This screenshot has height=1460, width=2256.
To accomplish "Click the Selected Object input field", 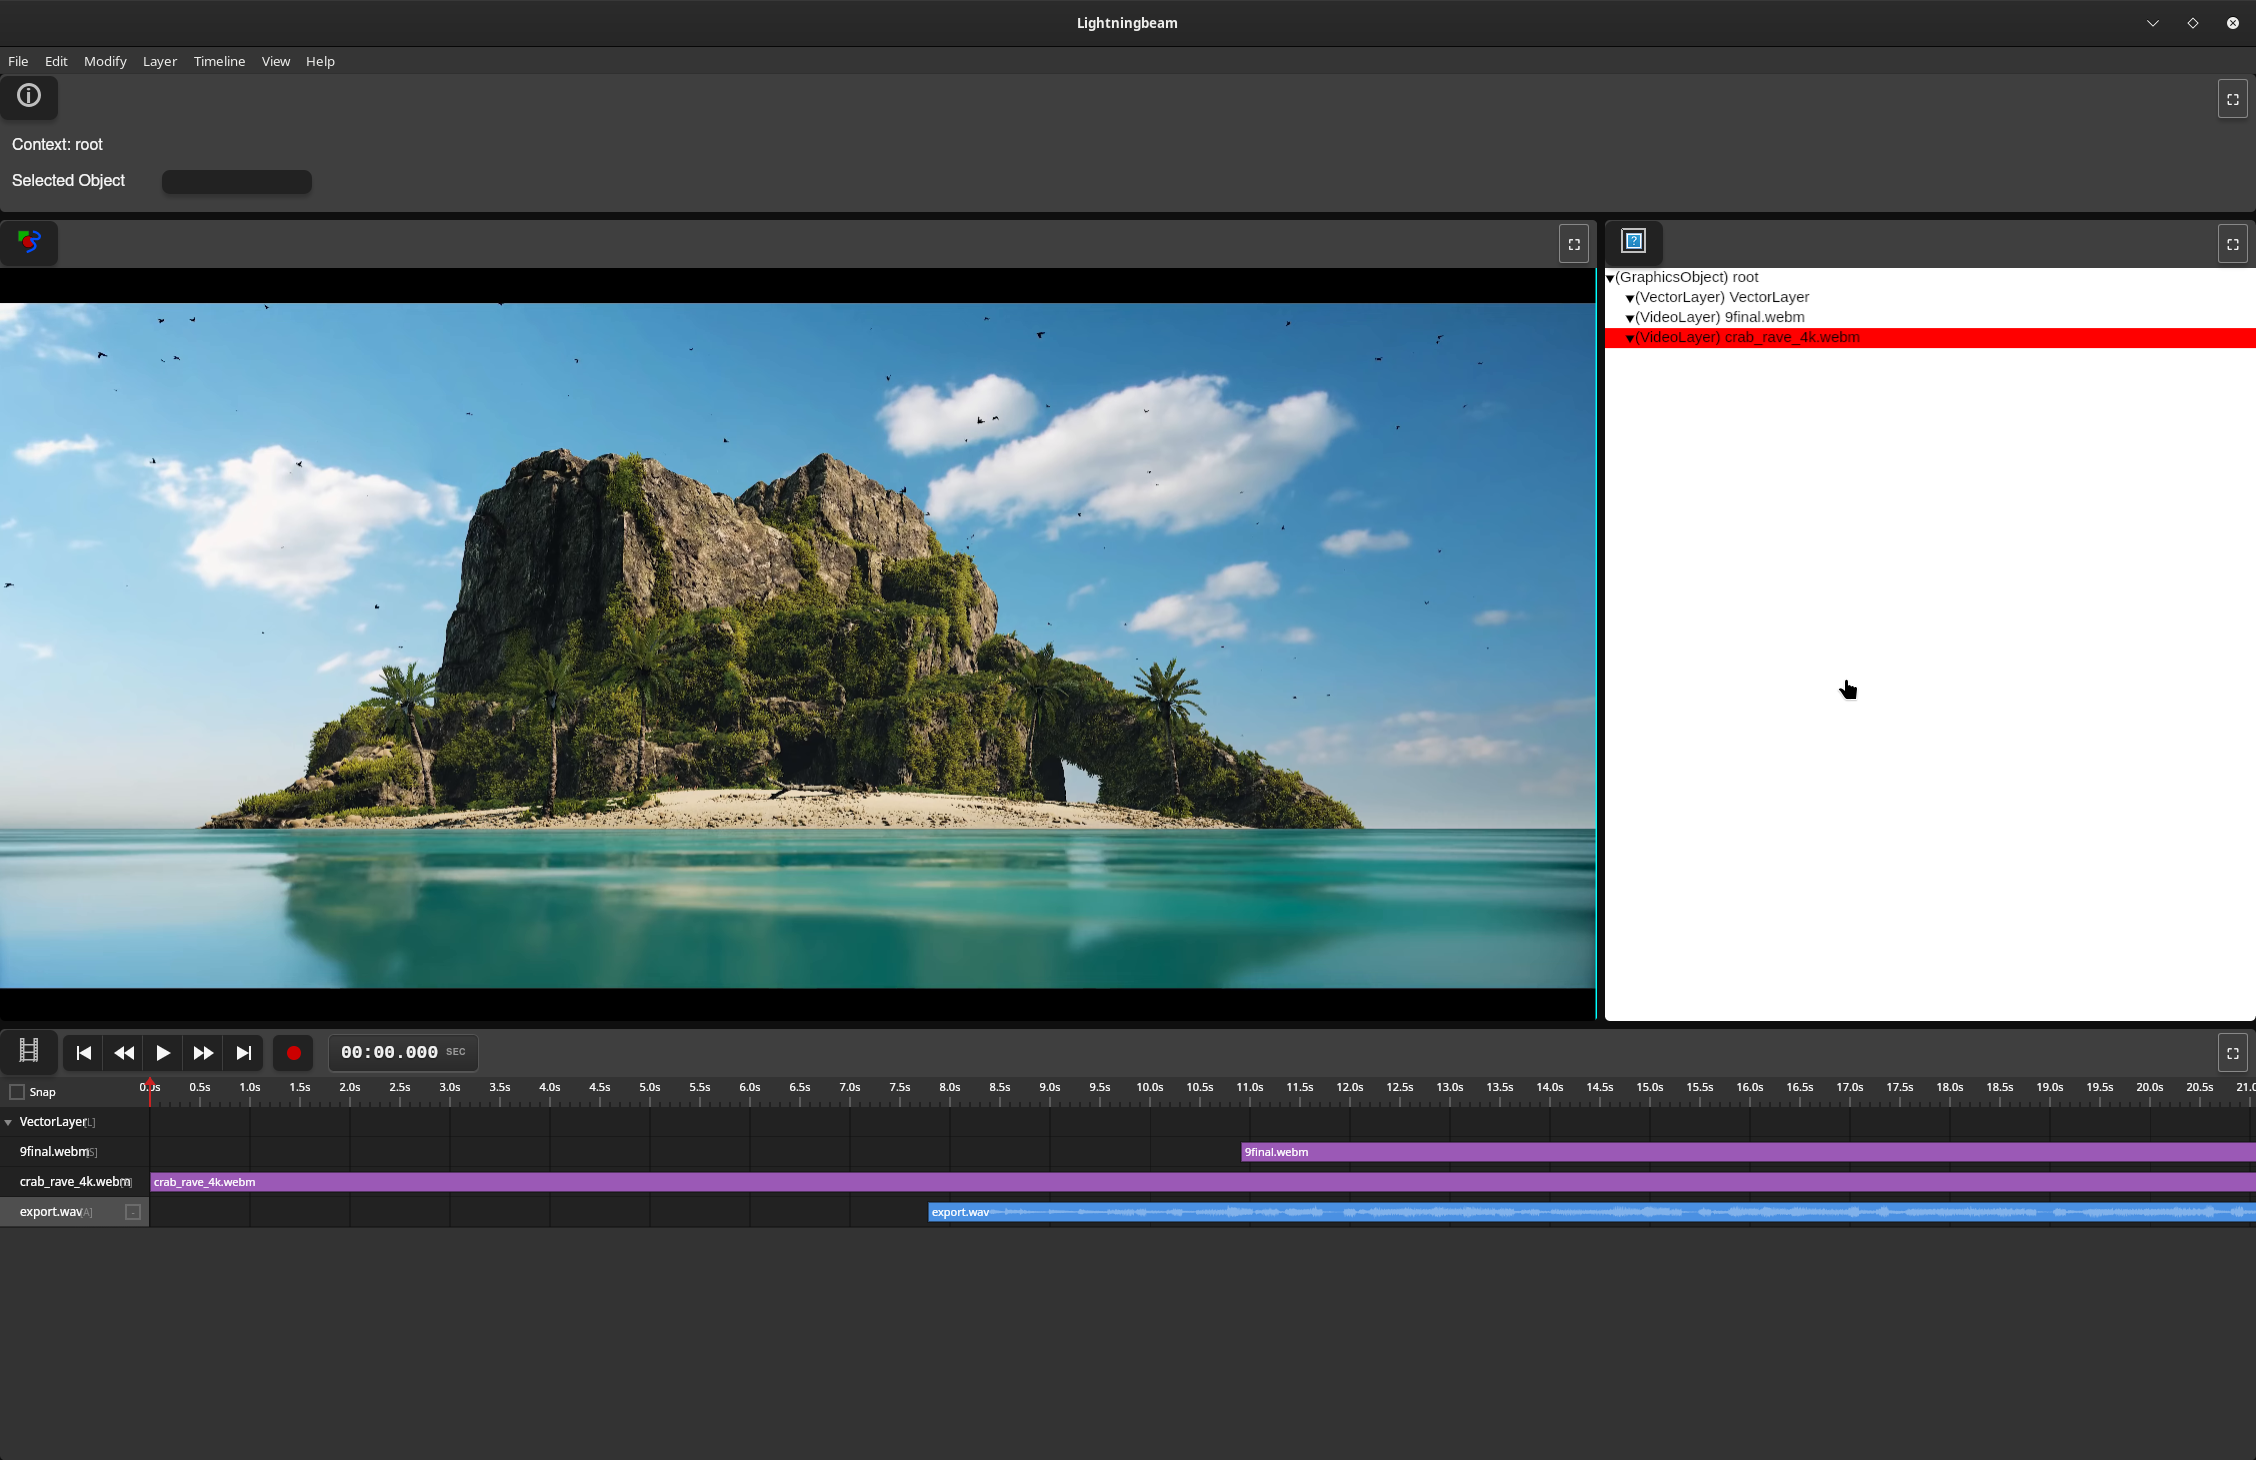I will click(x=236, y=182).
